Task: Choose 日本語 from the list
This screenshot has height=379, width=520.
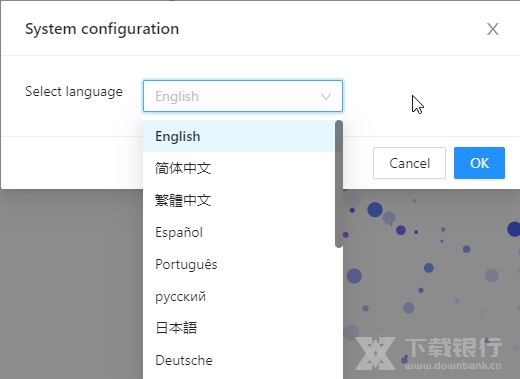Action: point(239,328)
